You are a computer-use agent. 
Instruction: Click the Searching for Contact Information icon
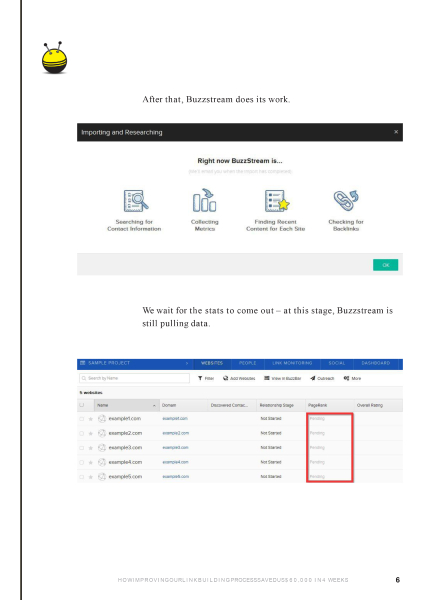click(x=136, y=201)
